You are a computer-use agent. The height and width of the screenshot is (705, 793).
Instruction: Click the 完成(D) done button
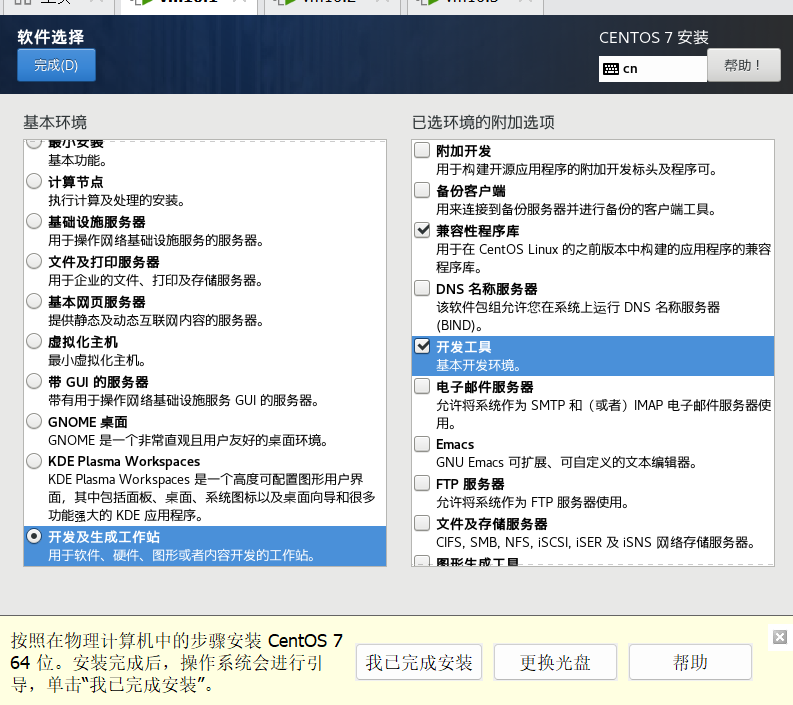pos(56,65)
